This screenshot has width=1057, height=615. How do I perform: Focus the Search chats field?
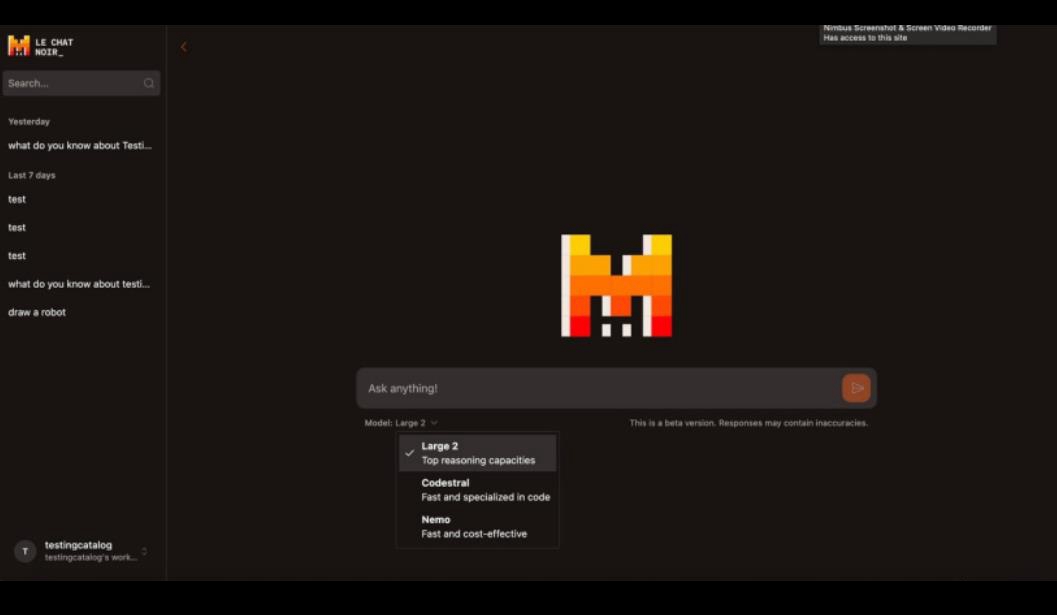(x=81, y=84)
